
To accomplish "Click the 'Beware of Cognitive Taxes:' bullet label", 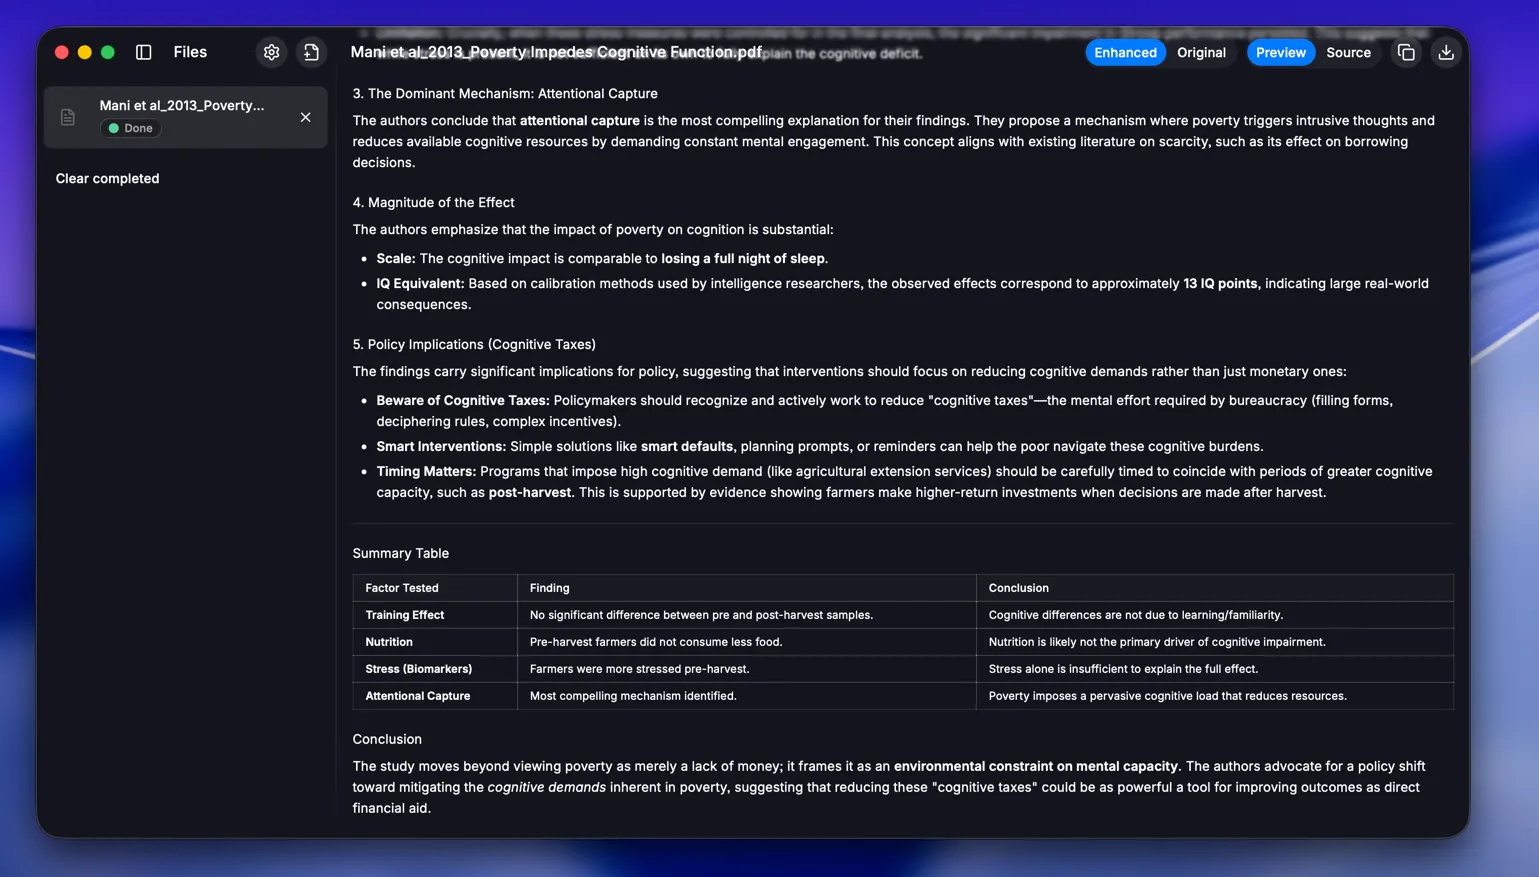I will pos(463,400).
